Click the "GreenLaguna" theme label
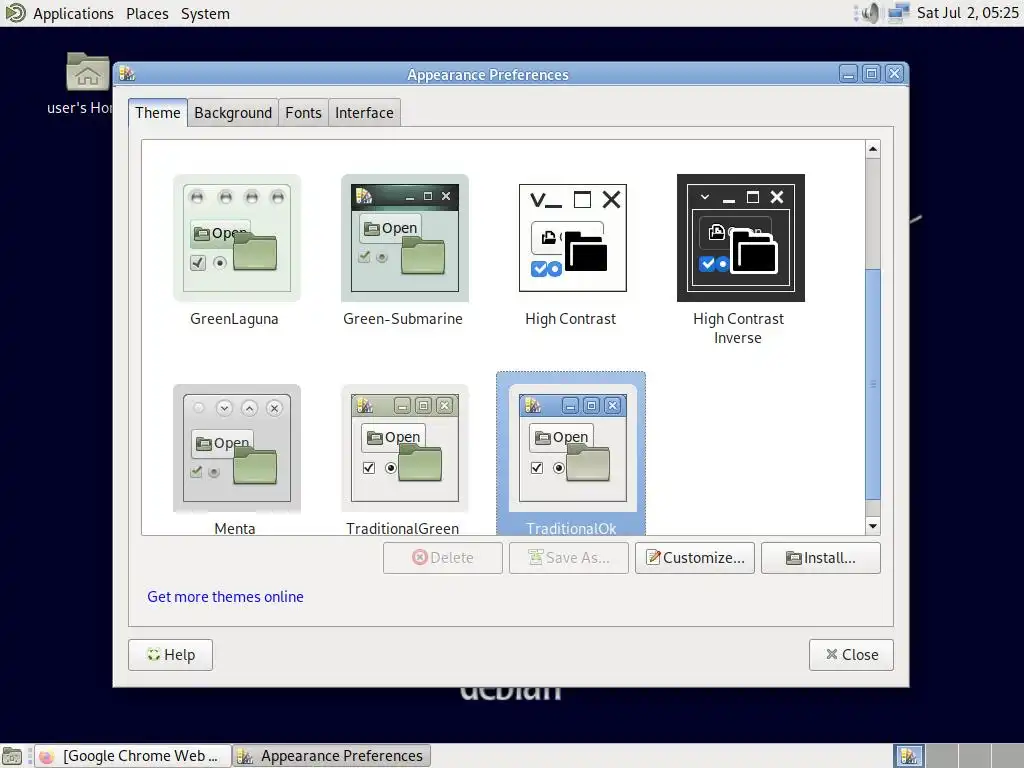The width and height of the screenshot is (1024, 768). tap(234, 319)
